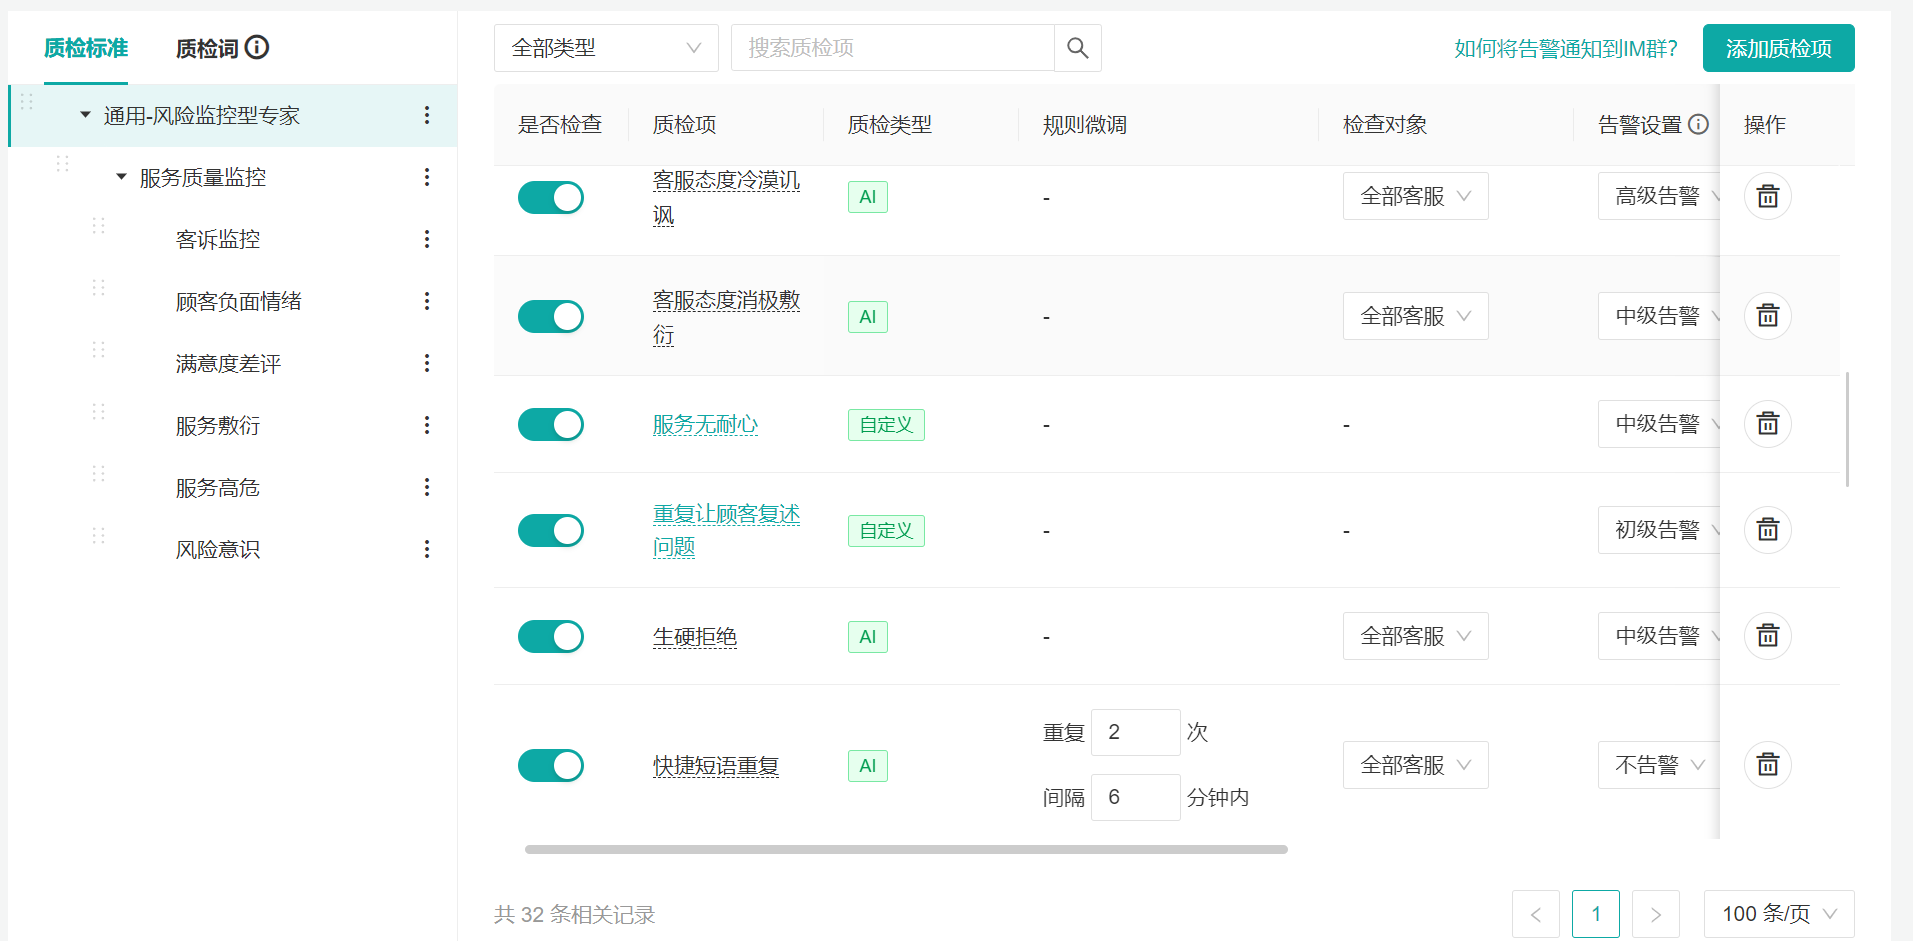Open info icon next to 告警设置
Viewport: 1913px width, 941px height.
point(1698,124)
